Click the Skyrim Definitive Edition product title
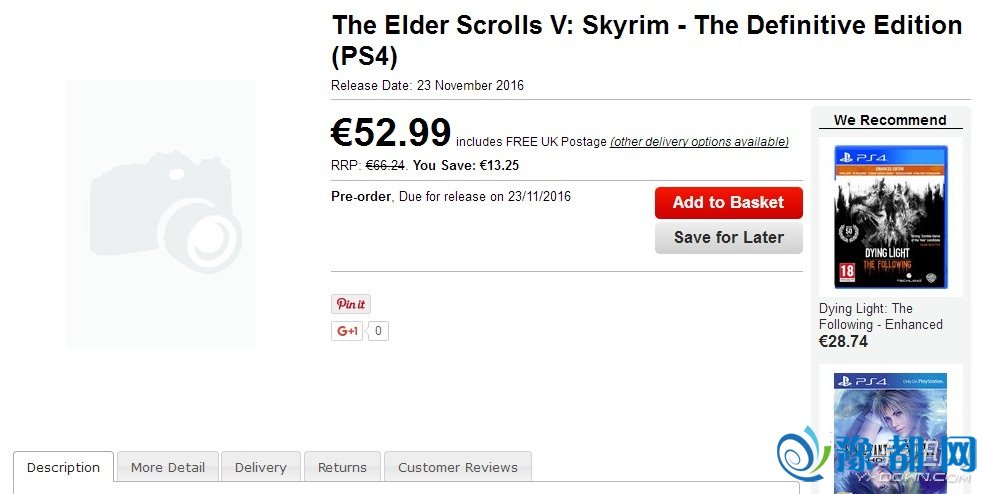The height and width of the screenshot is (494, 982). click(646, 40)
